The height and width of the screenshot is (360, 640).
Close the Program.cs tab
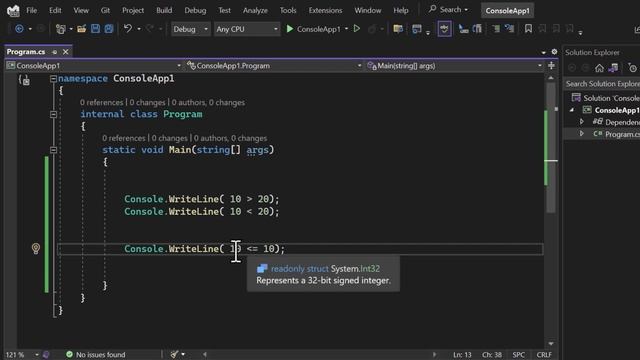(x=66, y=52)
